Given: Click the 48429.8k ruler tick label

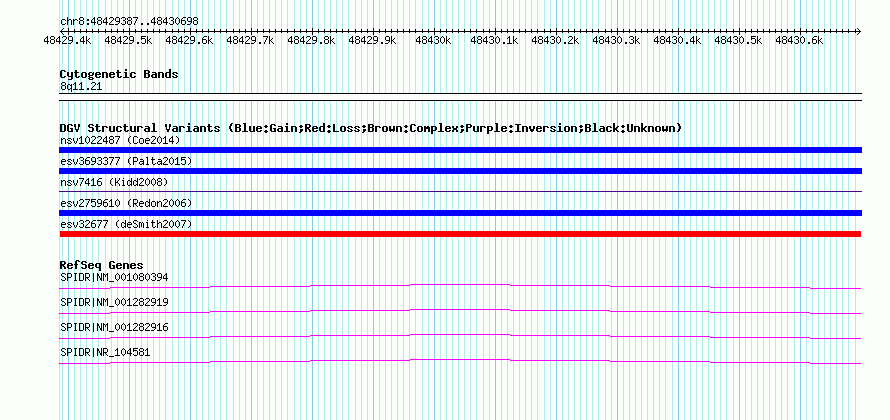Looking at the screenshot, I should pos(311,40).
